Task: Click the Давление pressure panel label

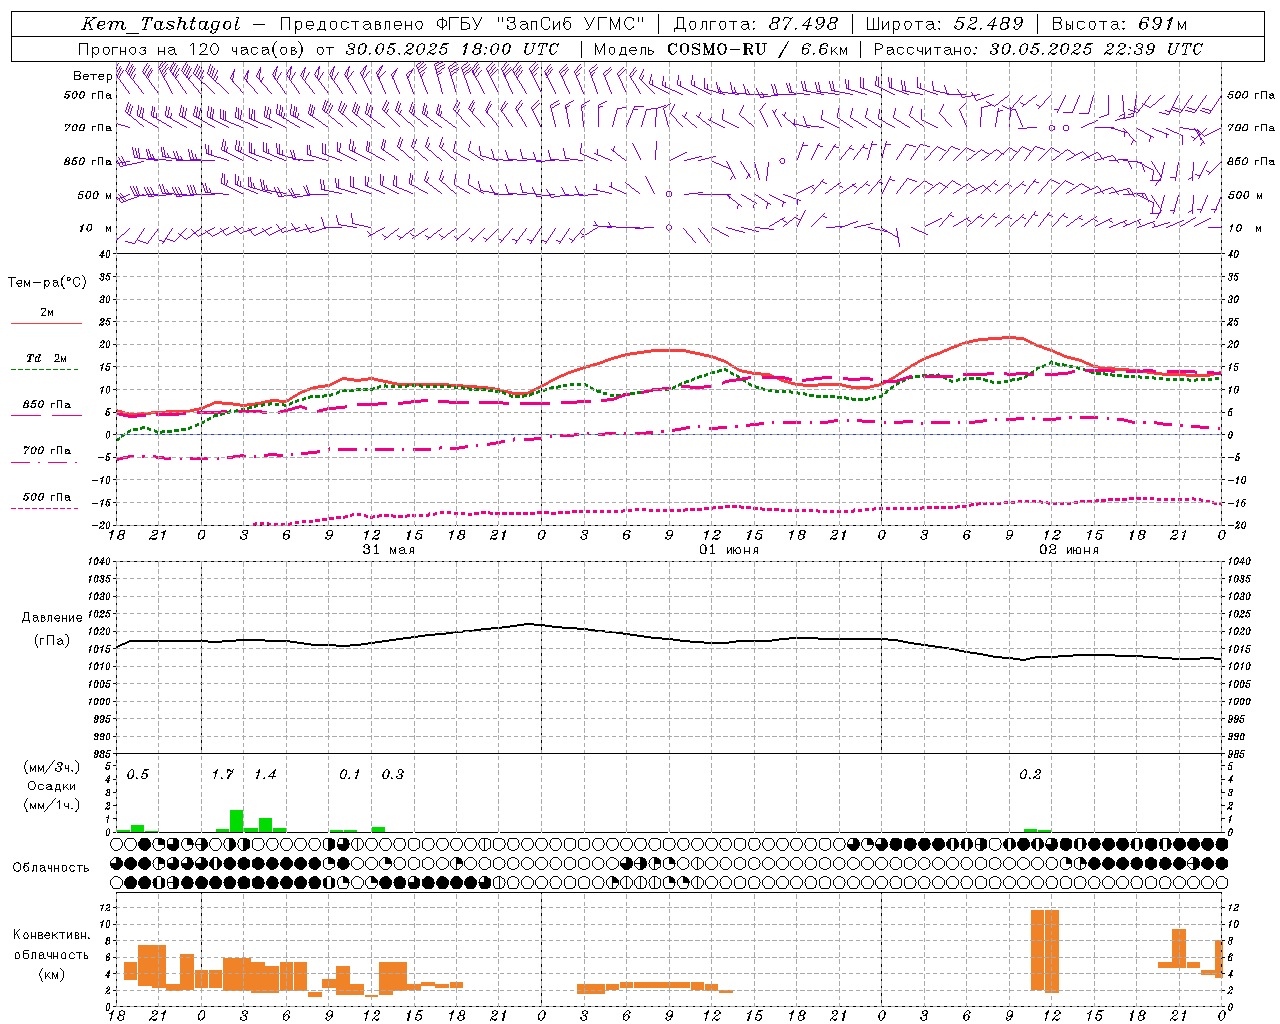Action: click(52, 618)
